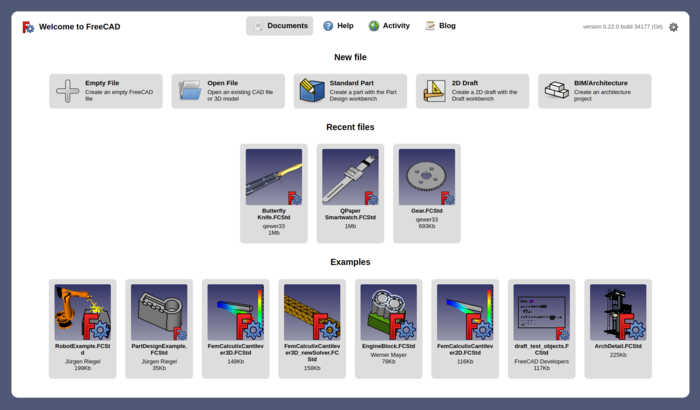Click the 'EngineBlock.FCStd' file name

(x=388, y=346)
